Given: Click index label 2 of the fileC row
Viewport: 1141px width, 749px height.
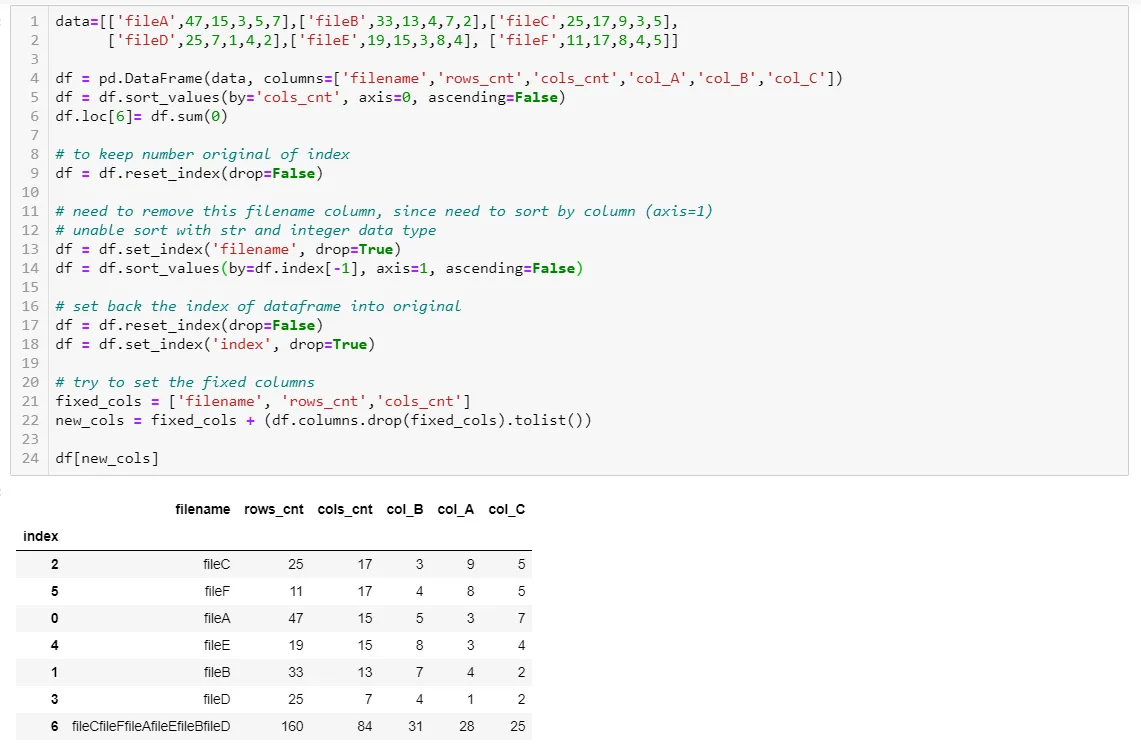Looking at the screenshot, I should (x=55, y=564).
